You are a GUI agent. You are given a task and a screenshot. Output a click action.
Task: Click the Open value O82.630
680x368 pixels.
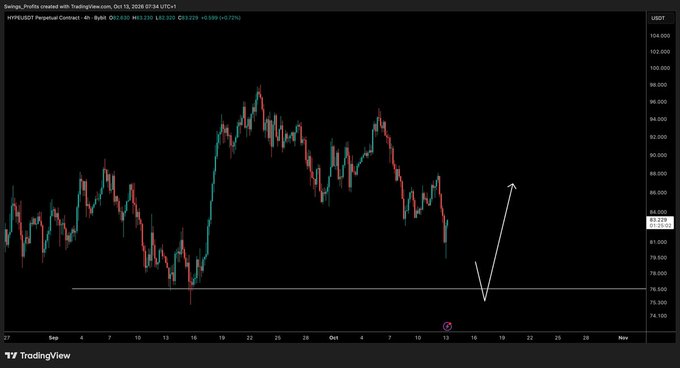click(119, 18)
